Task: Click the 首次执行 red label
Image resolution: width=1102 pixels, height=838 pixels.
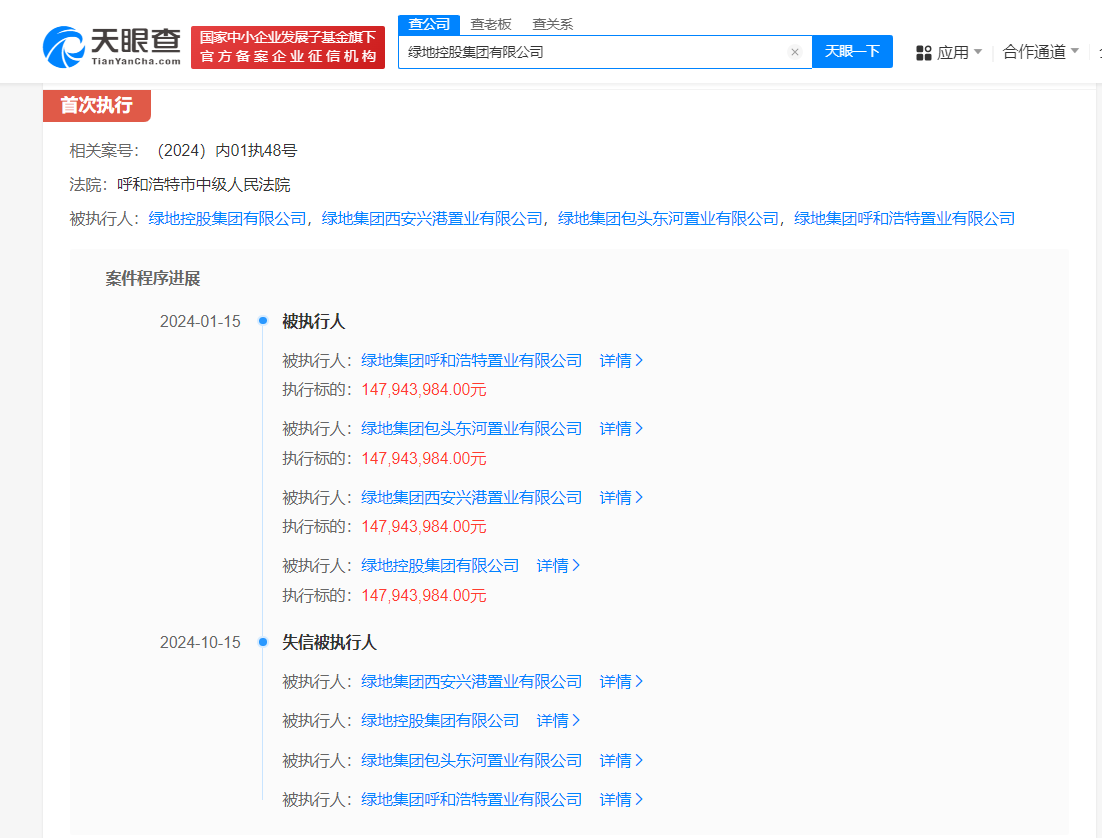Action: pos(97,105)
